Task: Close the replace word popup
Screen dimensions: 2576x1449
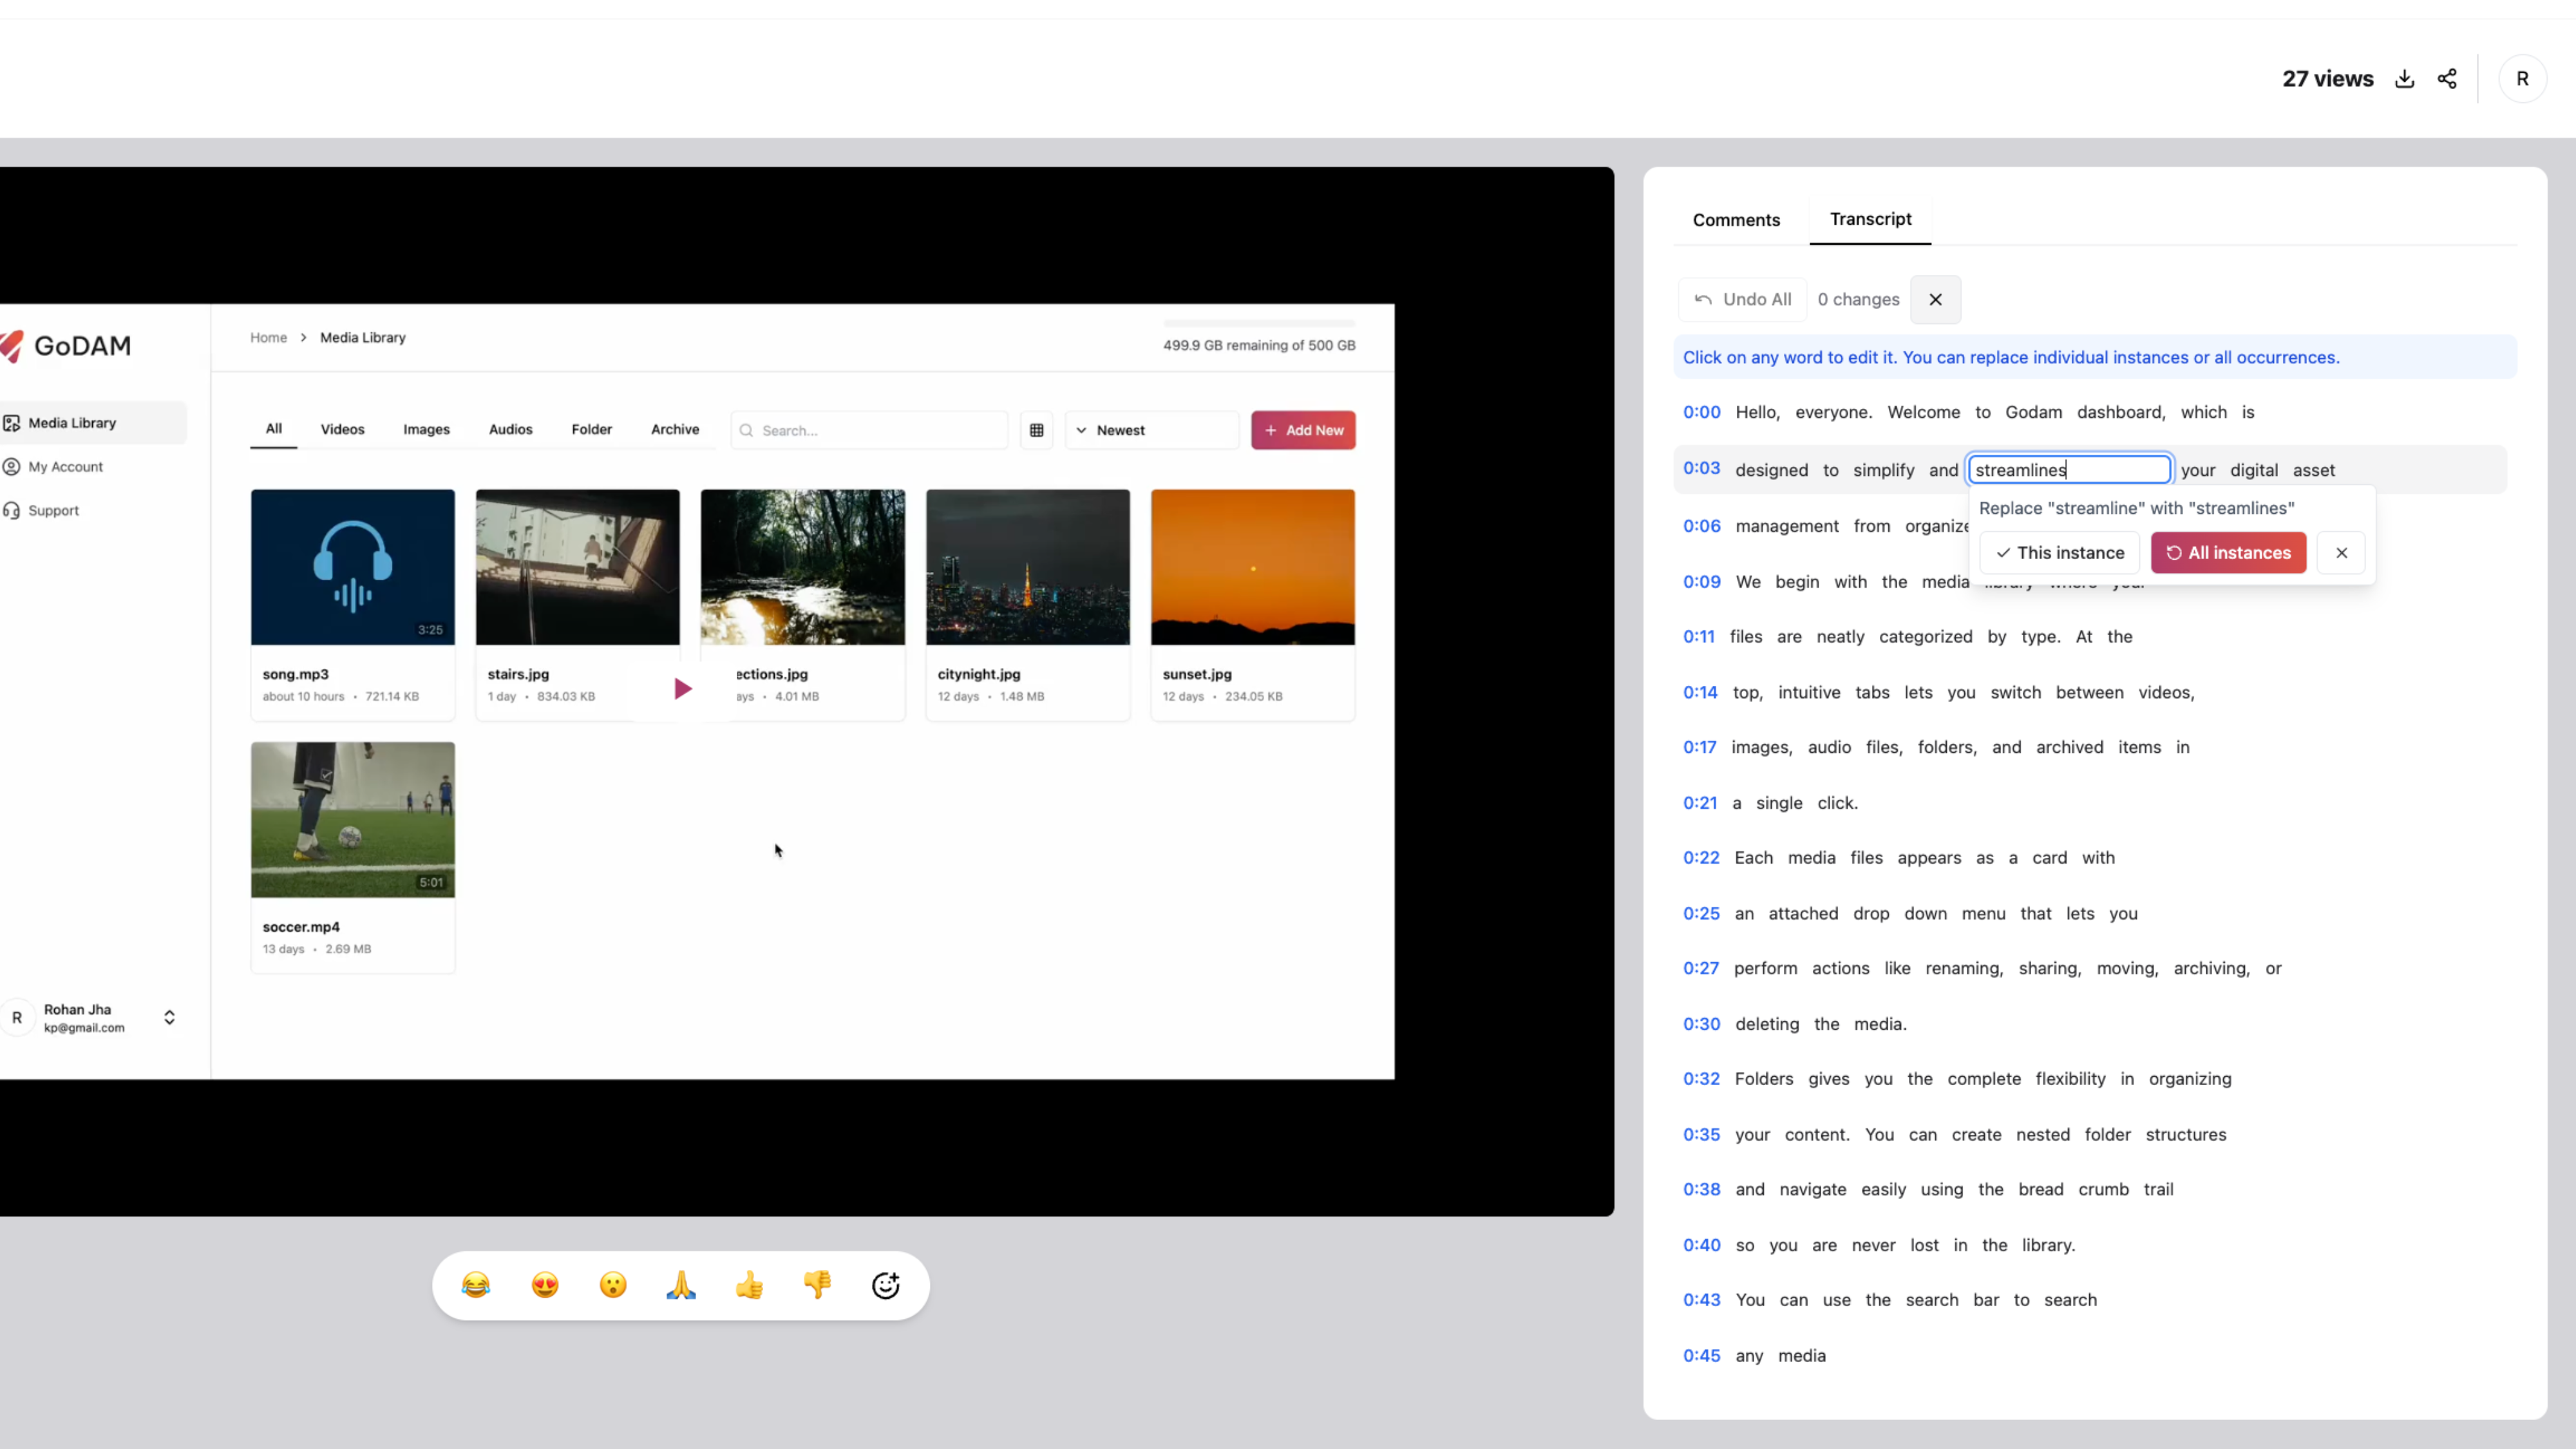Action: pyautogui.click(x=2341, y=553)
